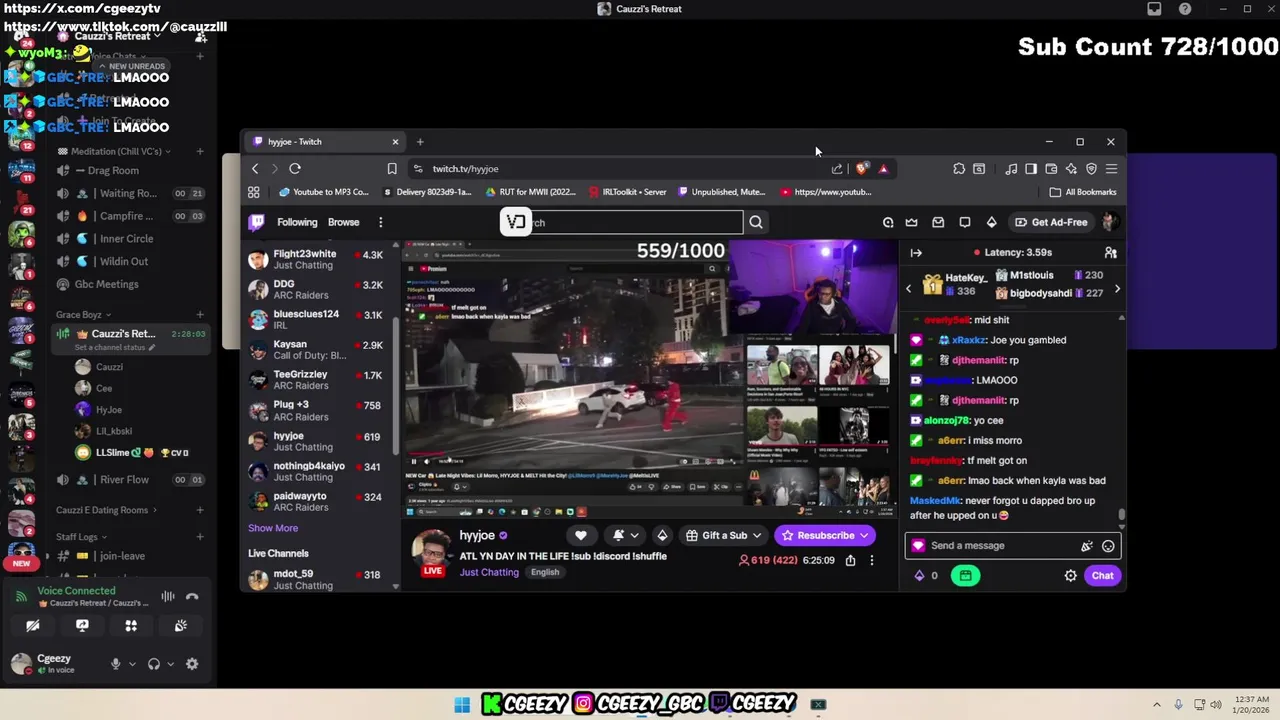Image resolution: width=1280 pixels, height=720 pixels.
Task: Click the Chat send button
Action: [x=1103, y=575]
